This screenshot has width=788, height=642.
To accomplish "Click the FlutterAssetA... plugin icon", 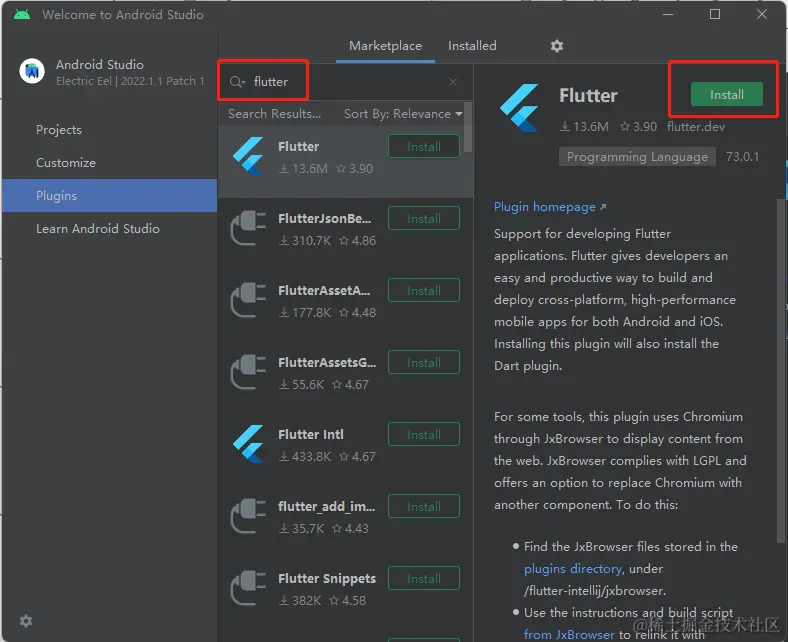I will [248, 300].
